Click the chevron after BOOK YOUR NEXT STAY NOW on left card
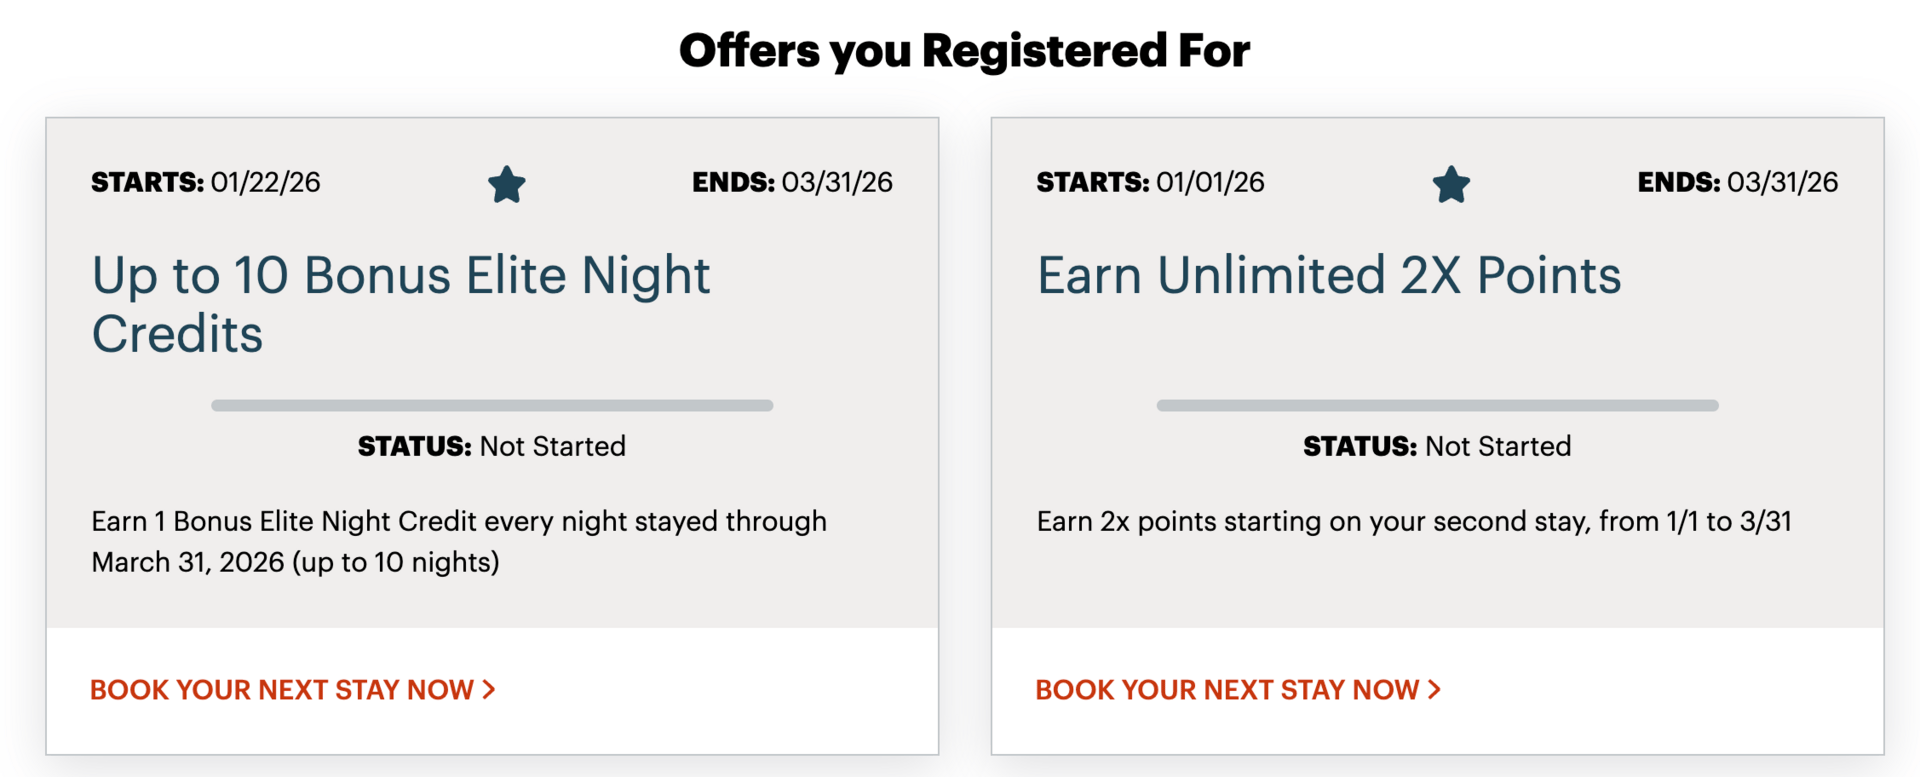Screen dimensions: 1920x777 click(489, 689)
